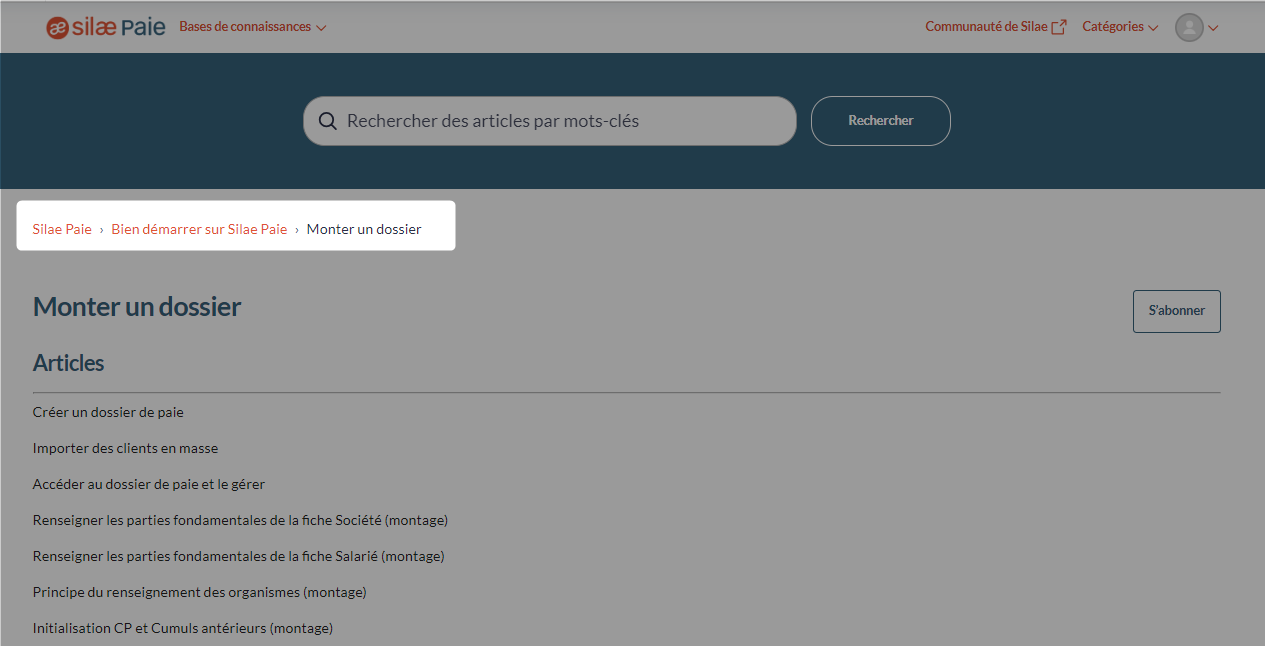Open the user profile avatar icon
Viewport: 1265px width, 646px height.
1191,27
